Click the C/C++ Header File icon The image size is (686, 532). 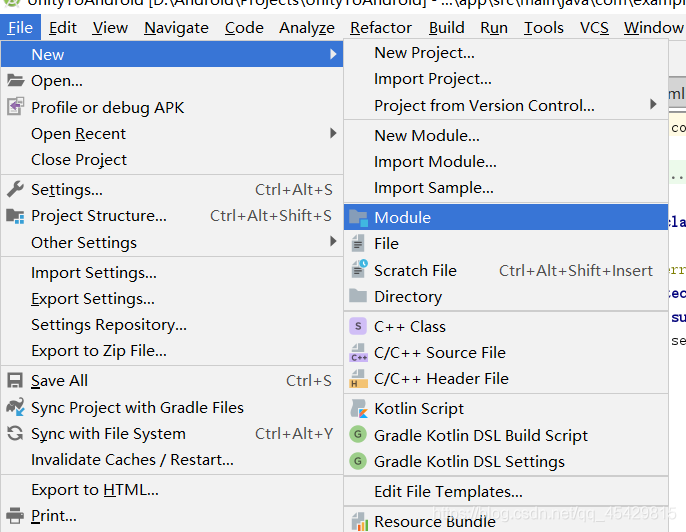click(358, 379)
